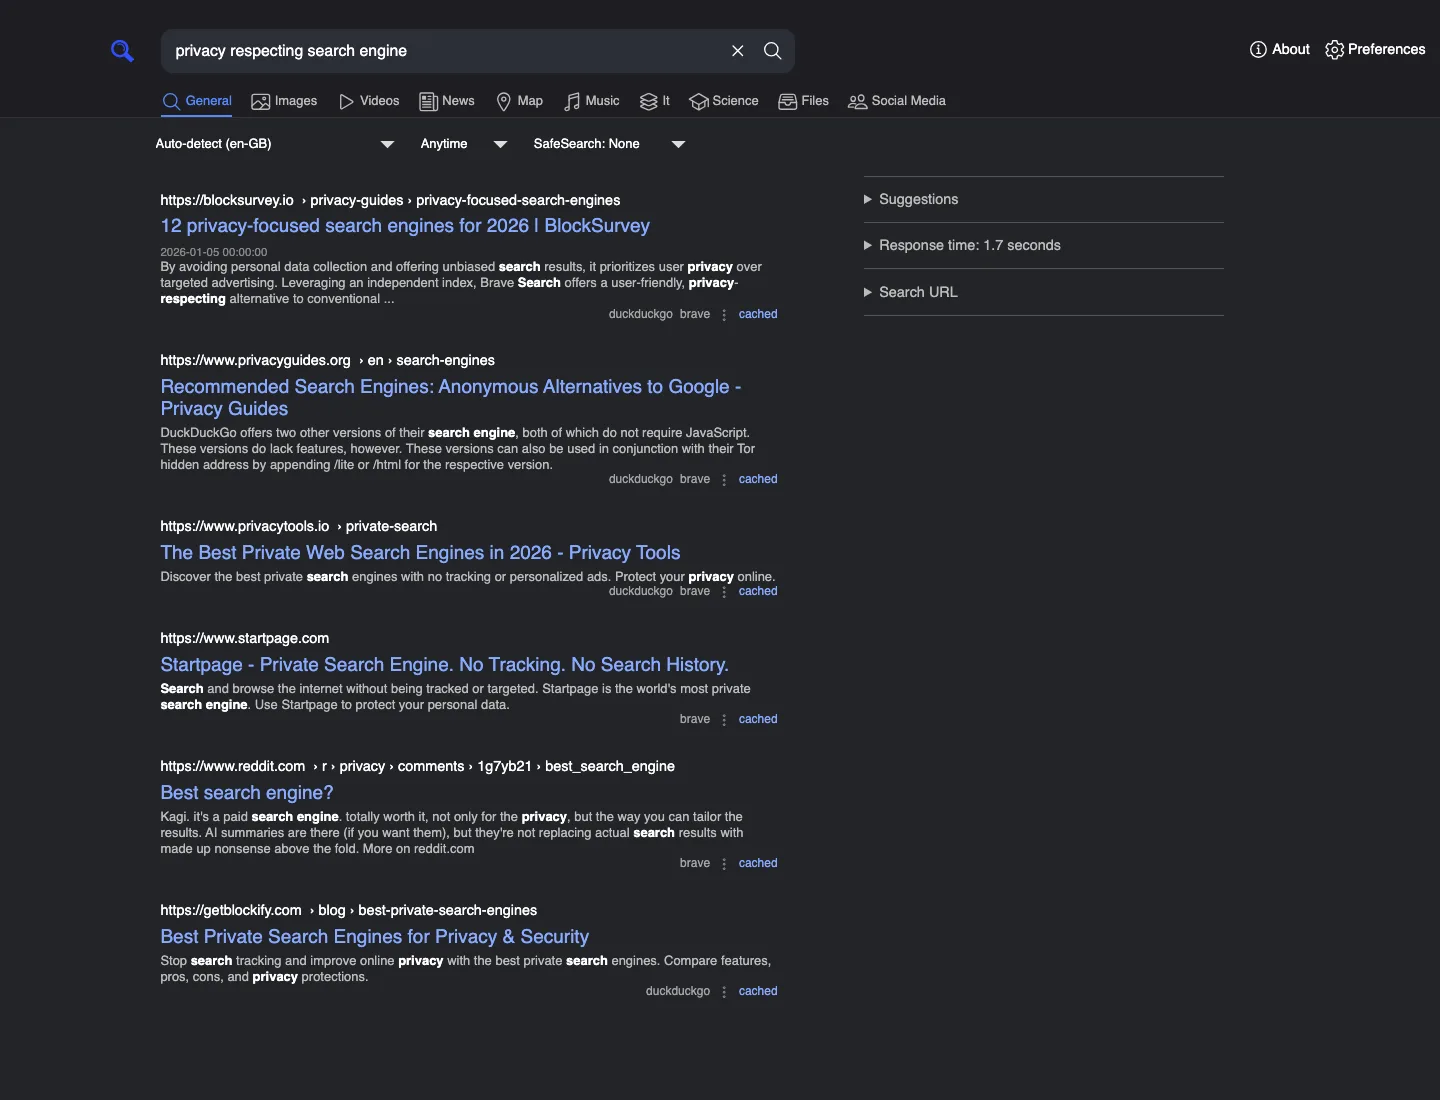Screen dimensions: 1440x1100
Task: Open cached version of getblockify result
Action: [758, 991]
